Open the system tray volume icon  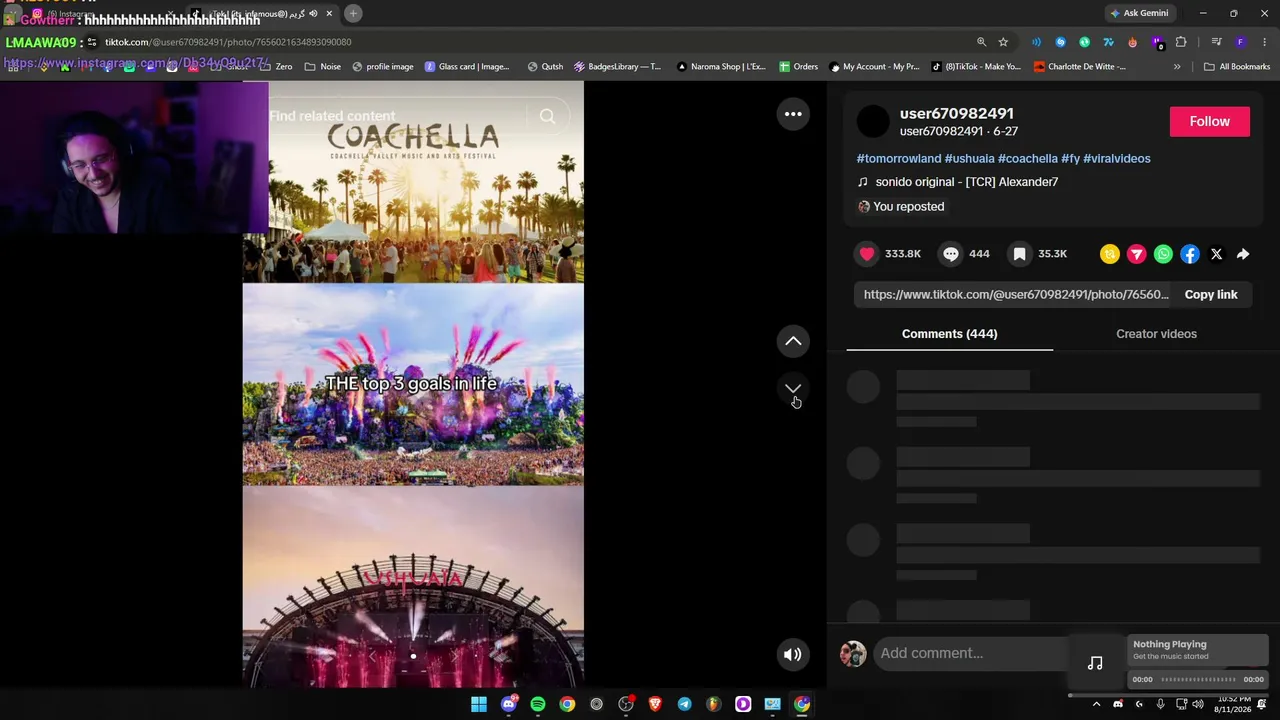[1198, 704]
